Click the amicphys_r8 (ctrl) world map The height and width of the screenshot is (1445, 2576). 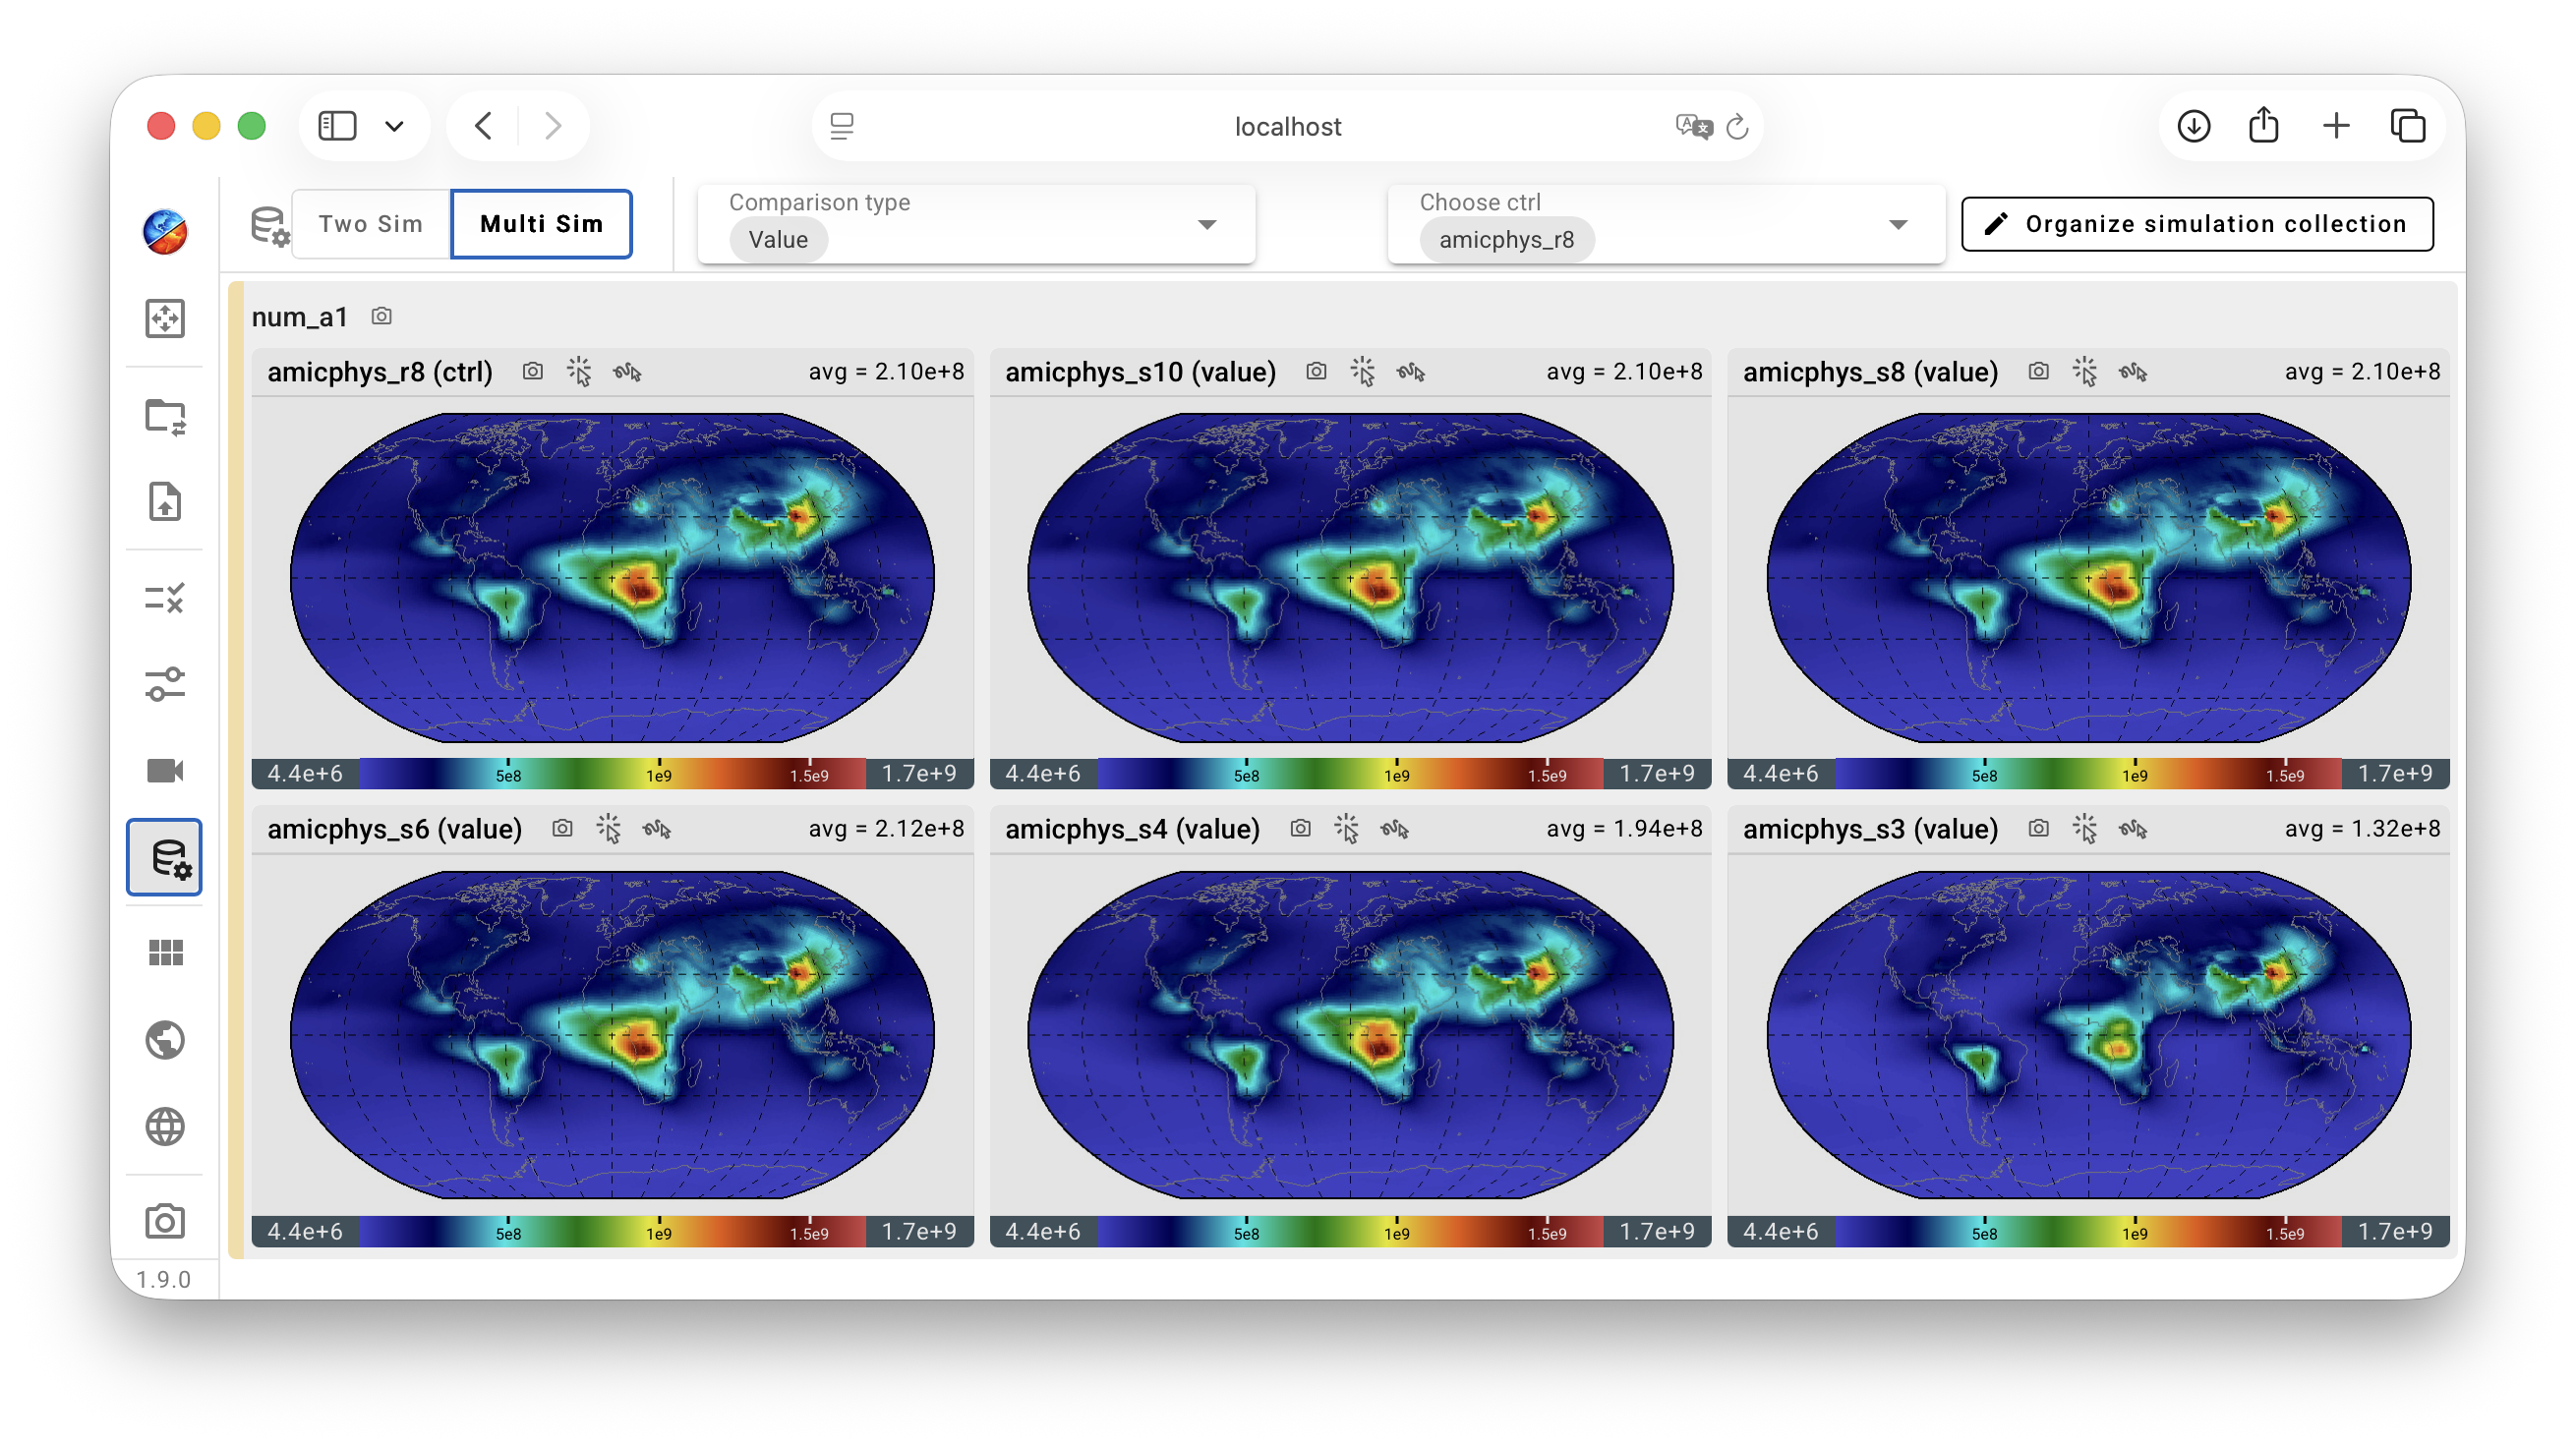coord(612,578)
